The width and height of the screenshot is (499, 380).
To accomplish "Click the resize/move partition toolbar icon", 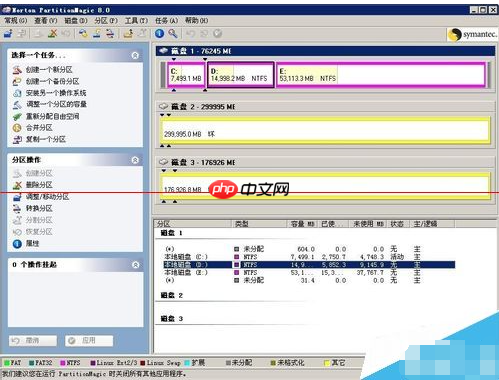I will tap(8, 33).
